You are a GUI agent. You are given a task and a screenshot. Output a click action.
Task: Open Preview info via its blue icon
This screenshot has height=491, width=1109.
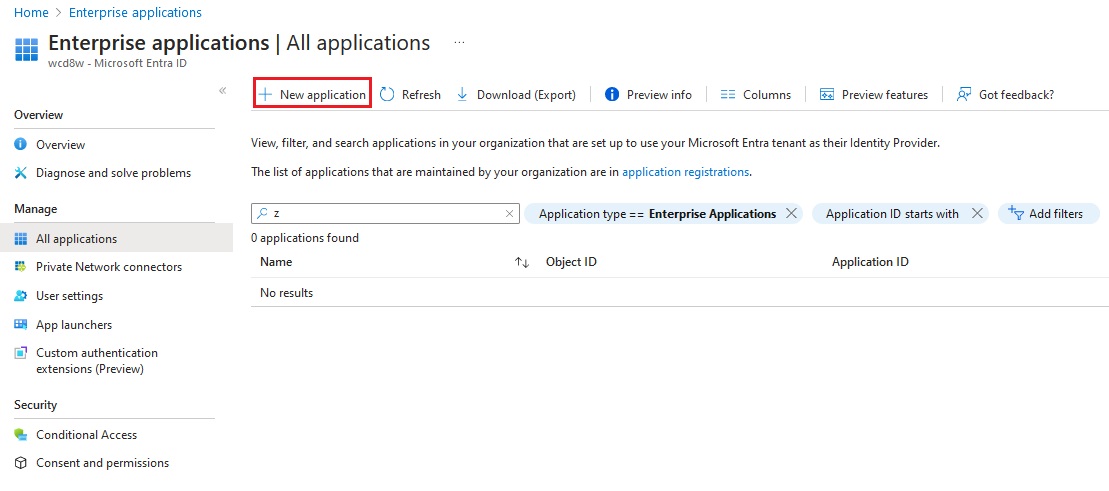(x=612, y=94)
